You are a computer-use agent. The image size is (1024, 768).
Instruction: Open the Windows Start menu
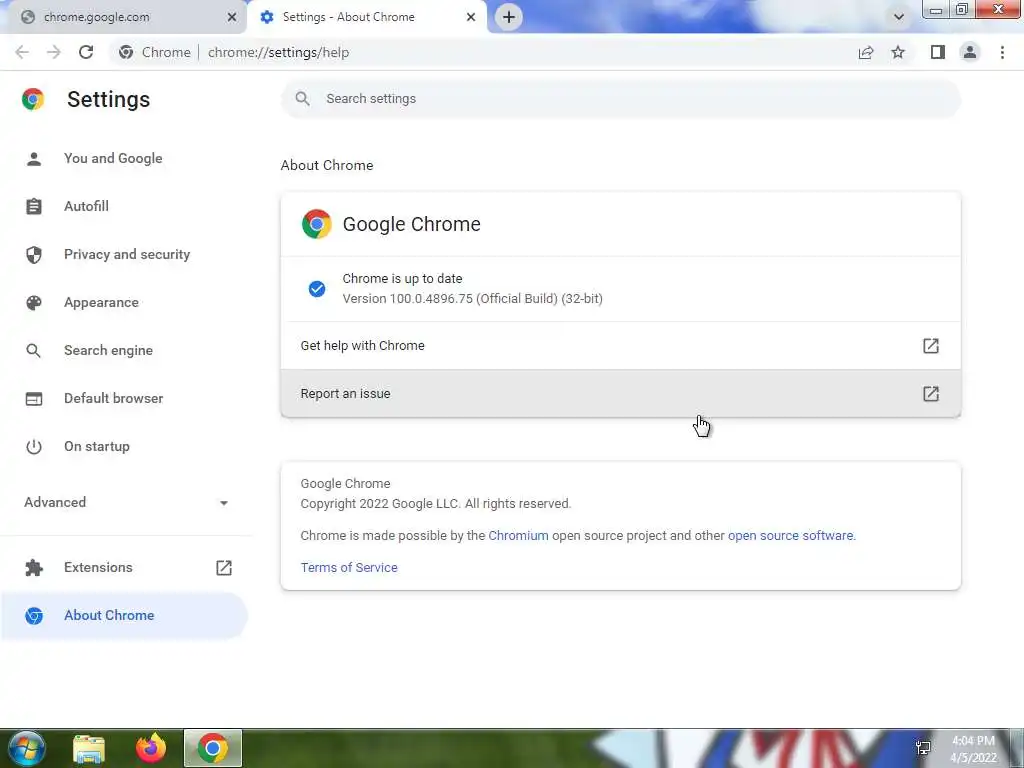pos(27,748)
